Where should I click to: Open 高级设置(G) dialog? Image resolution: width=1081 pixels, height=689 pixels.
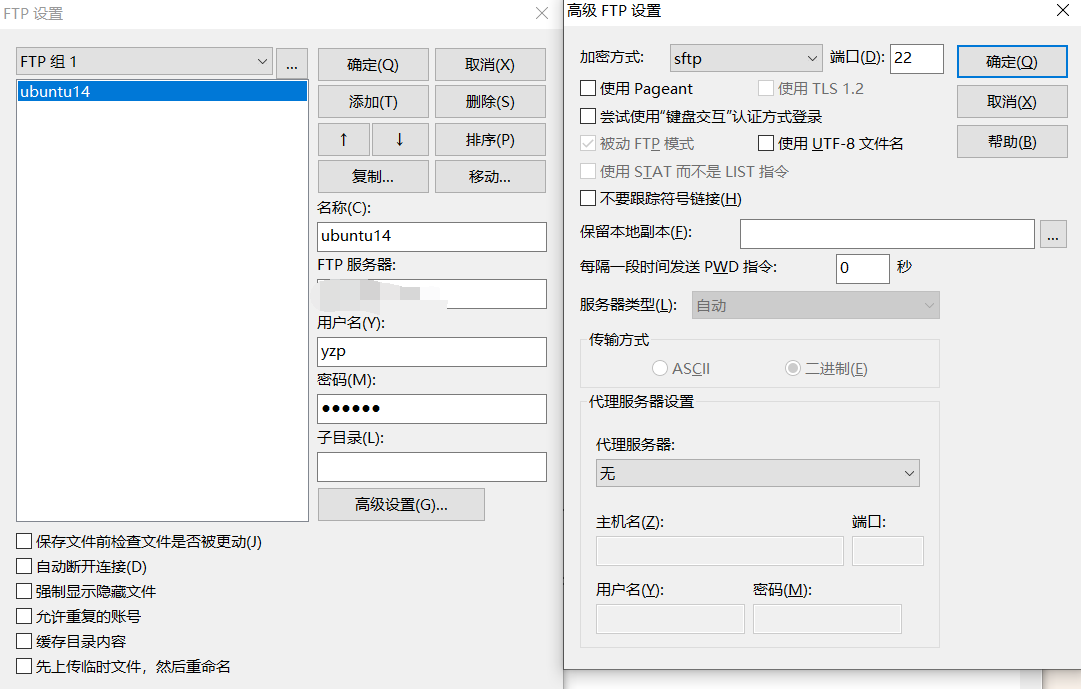coord(401,504)
